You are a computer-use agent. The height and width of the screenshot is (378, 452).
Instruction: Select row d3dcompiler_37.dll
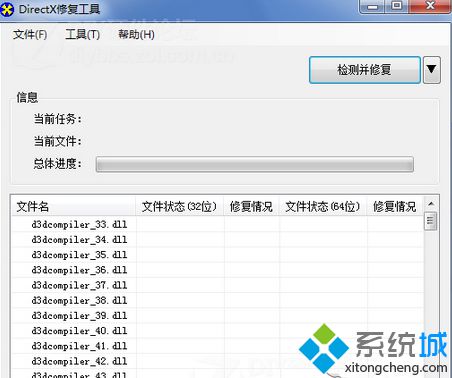(218, 285)
